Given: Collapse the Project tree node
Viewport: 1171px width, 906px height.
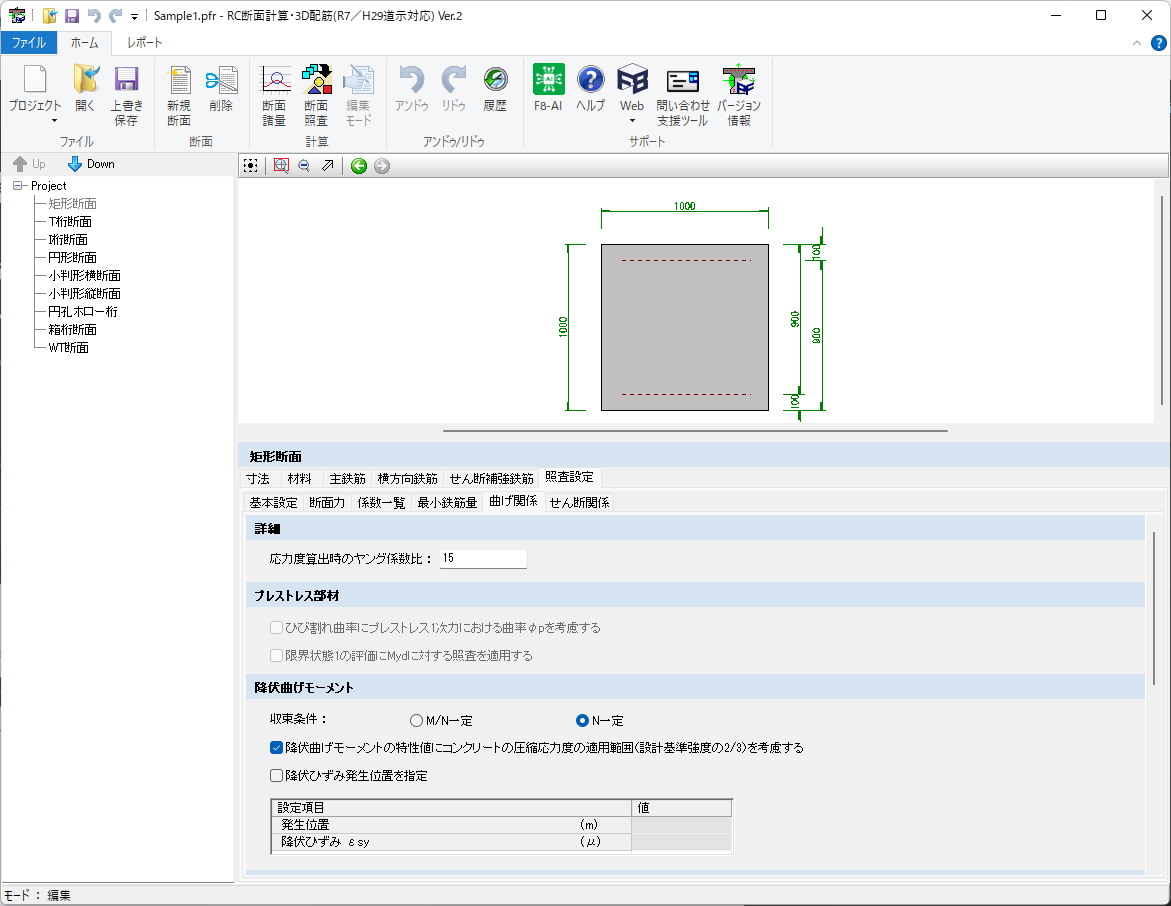Looking at the screenshot, I should click(x=18, y=186).
